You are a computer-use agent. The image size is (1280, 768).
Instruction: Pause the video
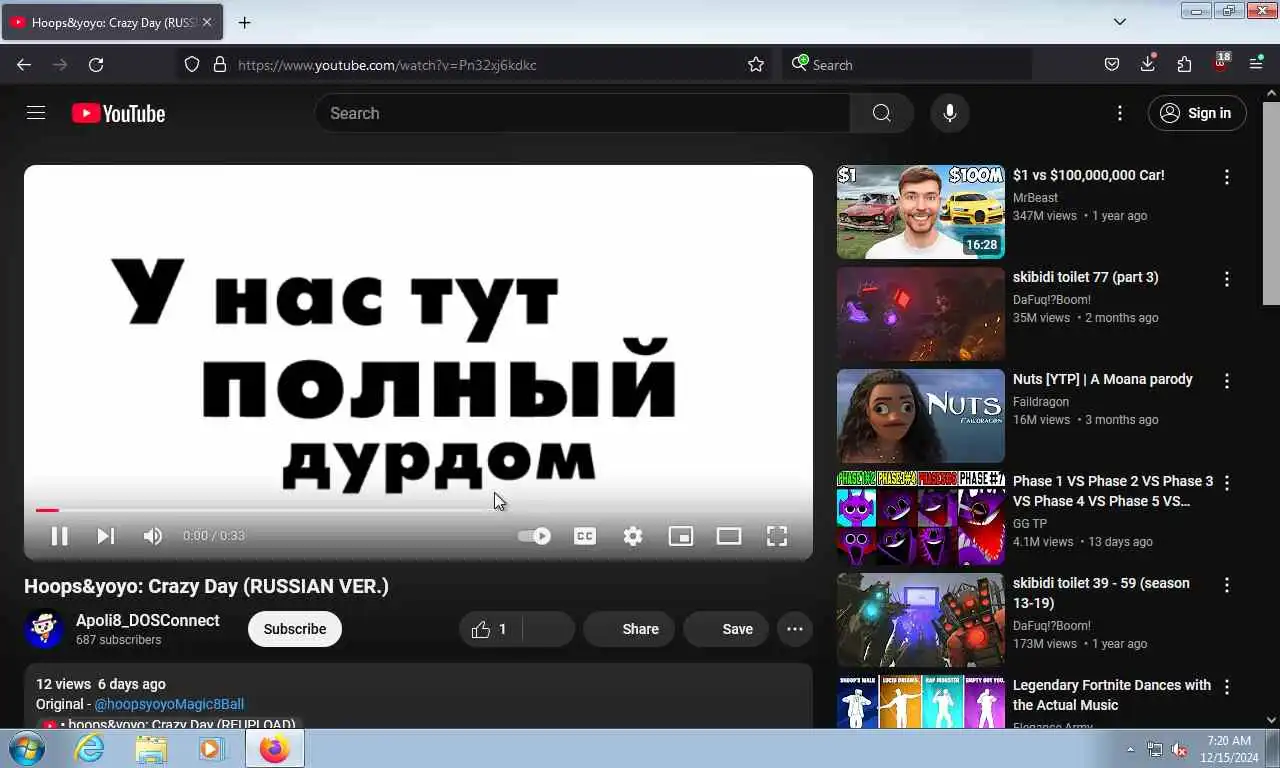[x=60, y=536]
